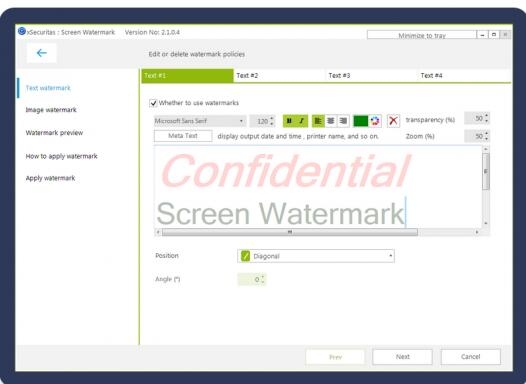The height and width of the screenshot is (384, 526).
Task: Open How to apply watermark section
Action: pos(61,156)
